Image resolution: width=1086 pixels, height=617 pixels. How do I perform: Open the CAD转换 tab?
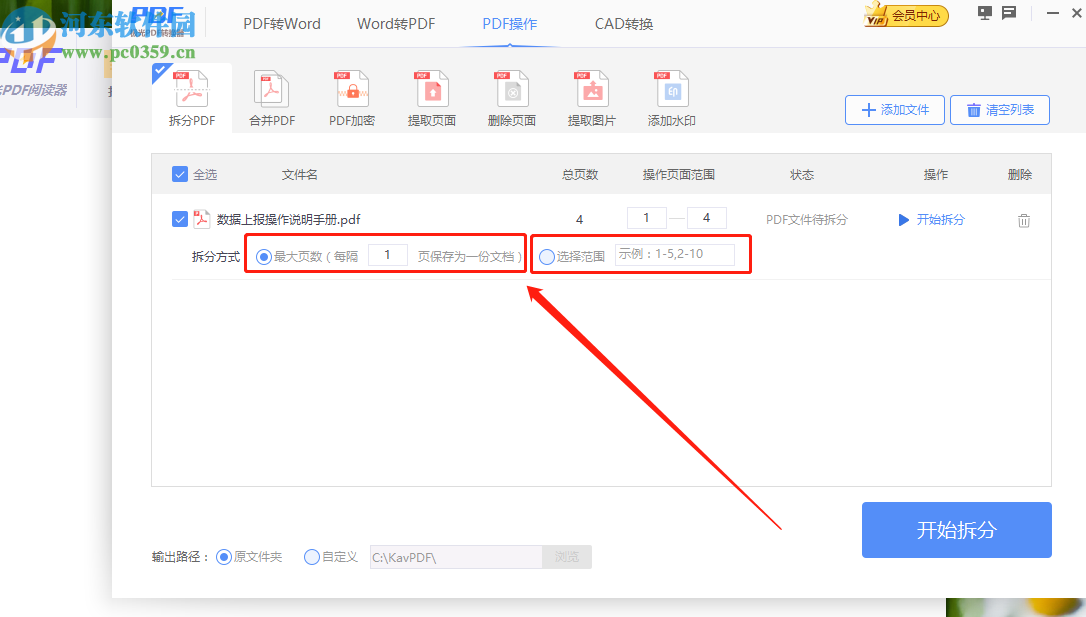pyautogui.click(x=623, y=23)
